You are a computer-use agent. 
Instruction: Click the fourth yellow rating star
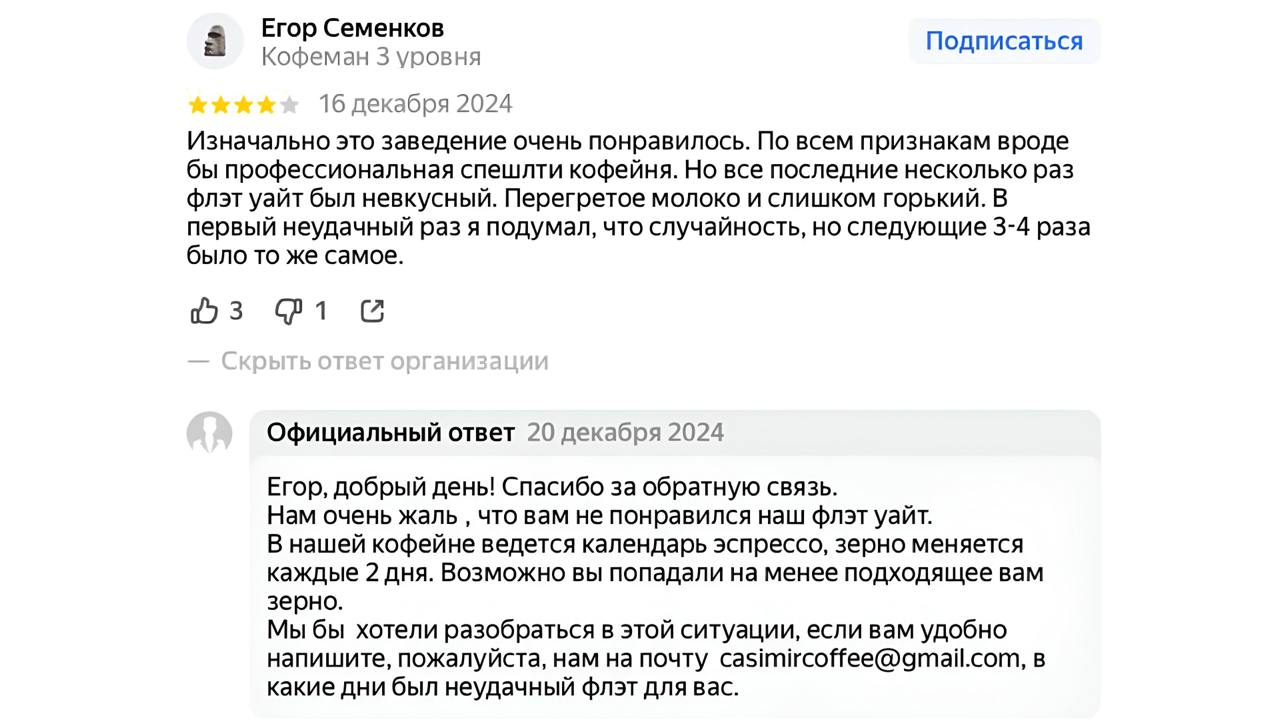pyautogui.click(x=267, y=104)
